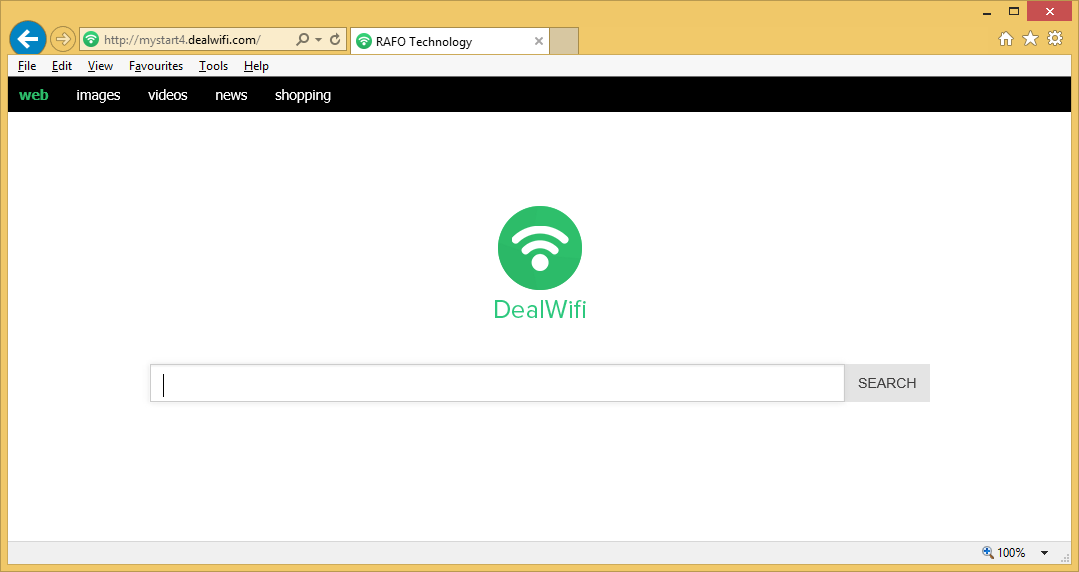Image resolution: width=1079 pixels, height=572 pixels.
Task: Open the Tools gear icon
Action: 1055,39
